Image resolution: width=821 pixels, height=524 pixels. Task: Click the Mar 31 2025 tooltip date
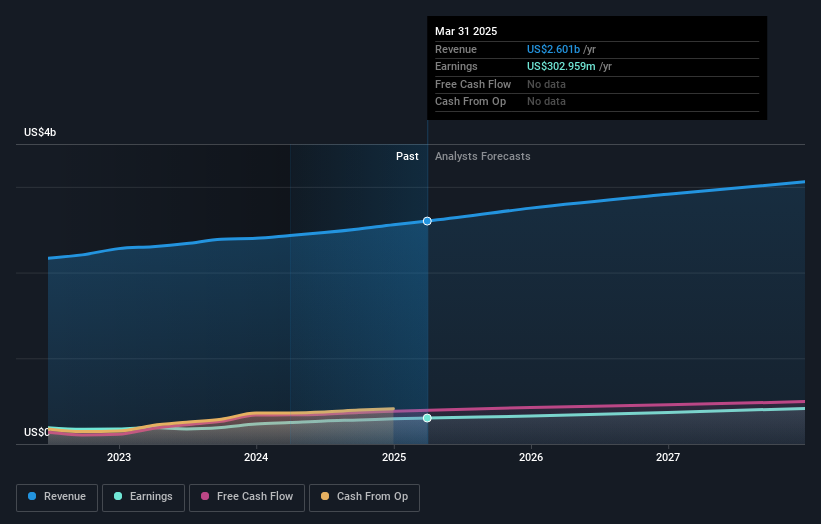(466, 31)
